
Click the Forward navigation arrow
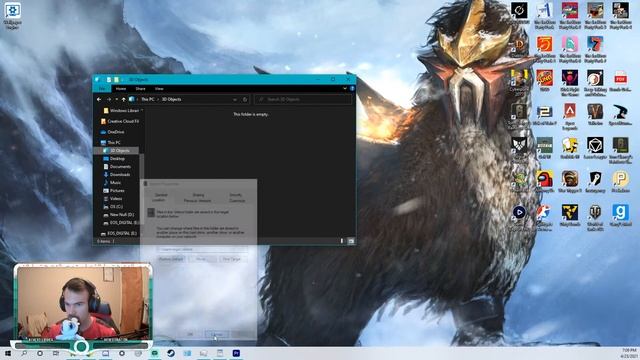(x=109, y=99)
